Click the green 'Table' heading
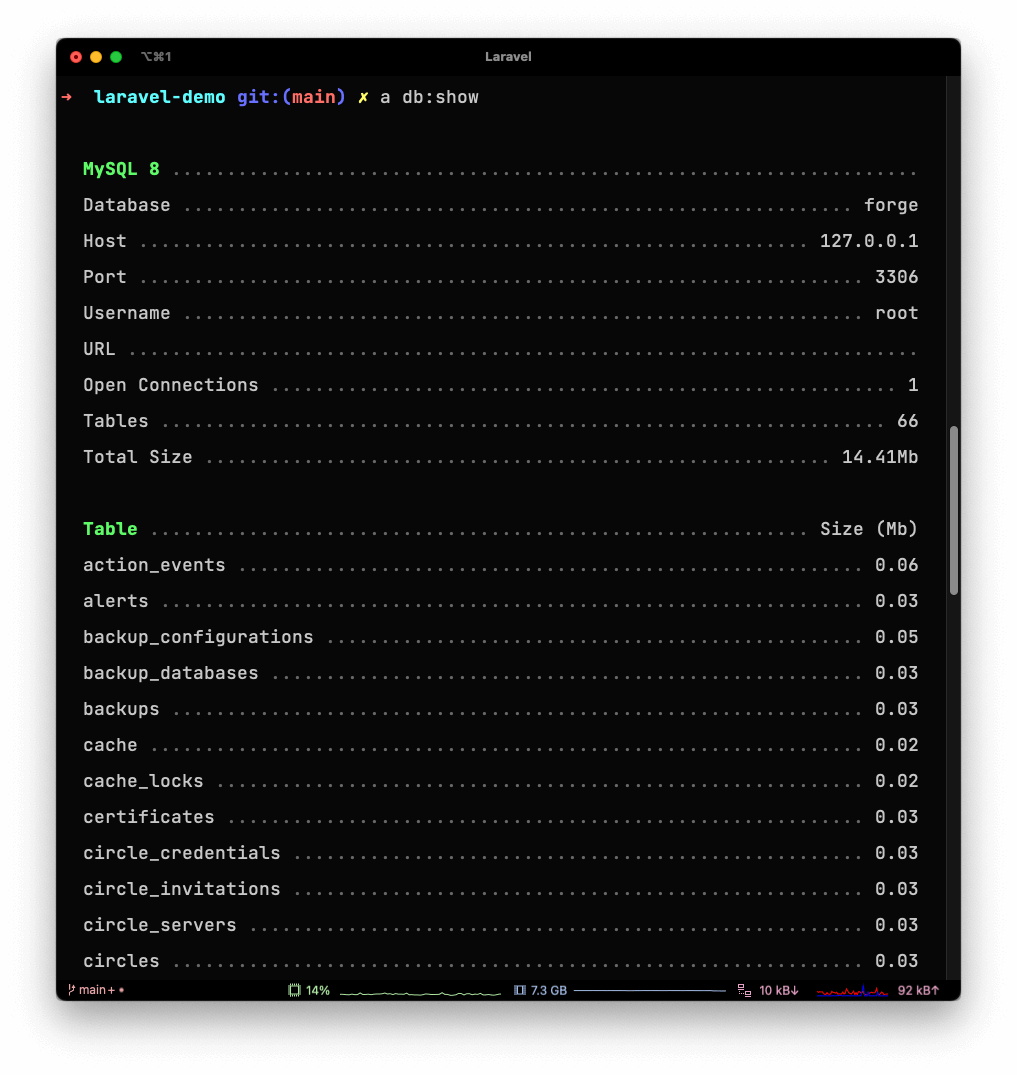 point(110,529)
